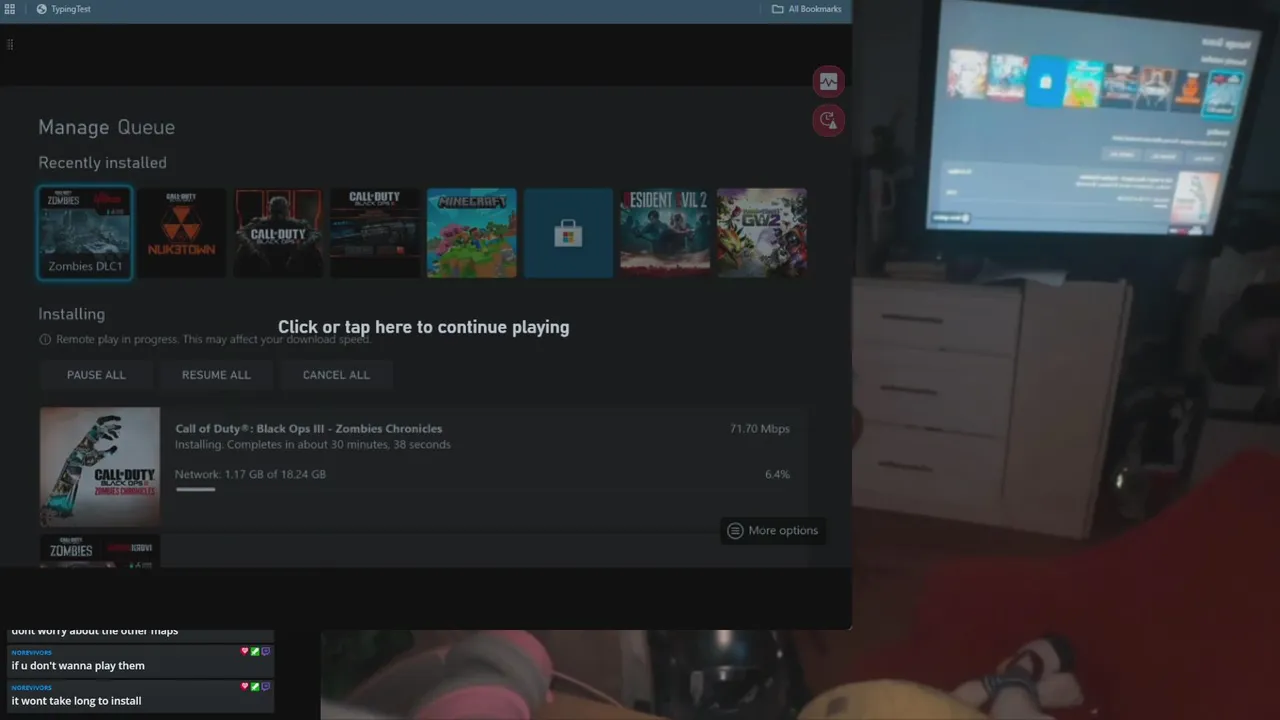The width and height of the screenshot is (1280, 720).
Task: Click Zombies Chronicles install cover art
Action: coord(100,466)
